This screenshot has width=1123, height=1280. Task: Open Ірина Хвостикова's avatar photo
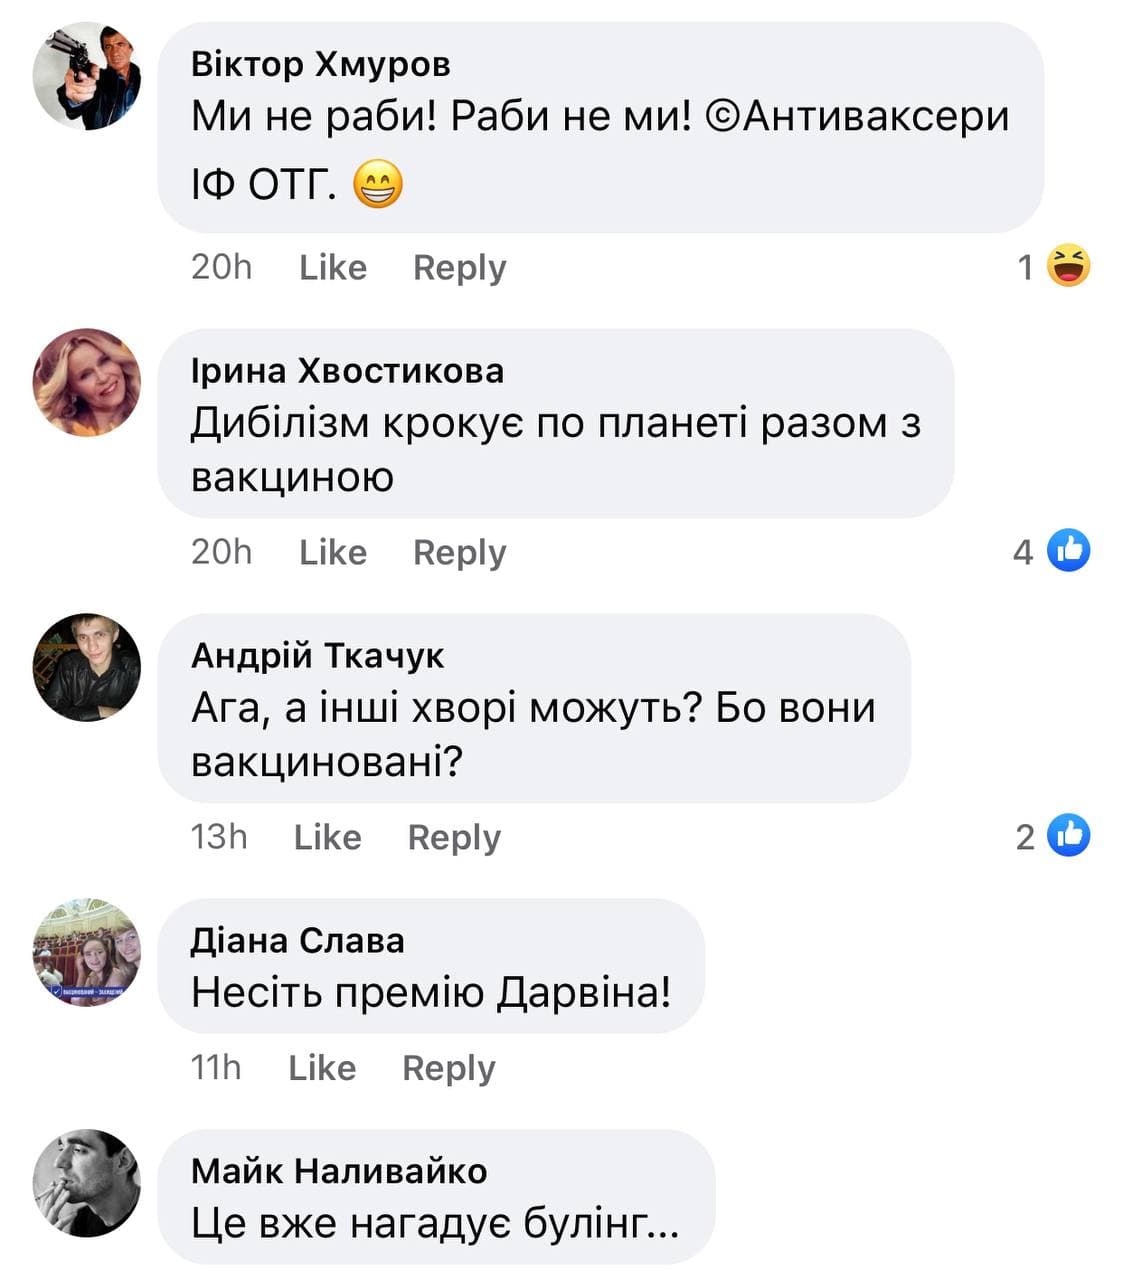pos(87,382)
